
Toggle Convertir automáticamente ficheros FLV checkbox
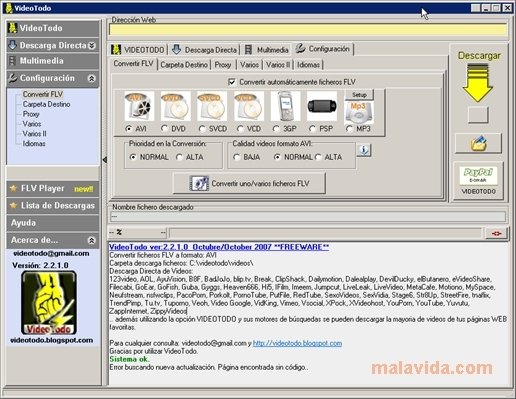[232, 82]
